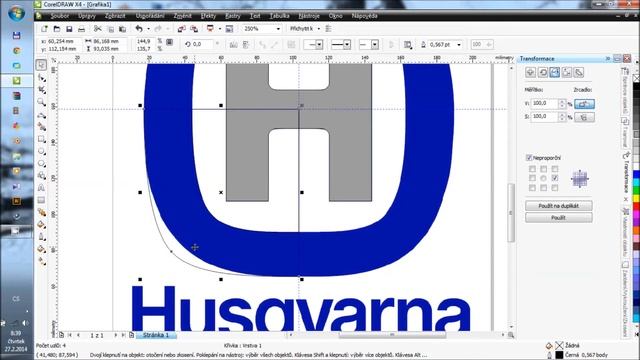Select the Outline pen tool
640x360 pixels.
41,237
